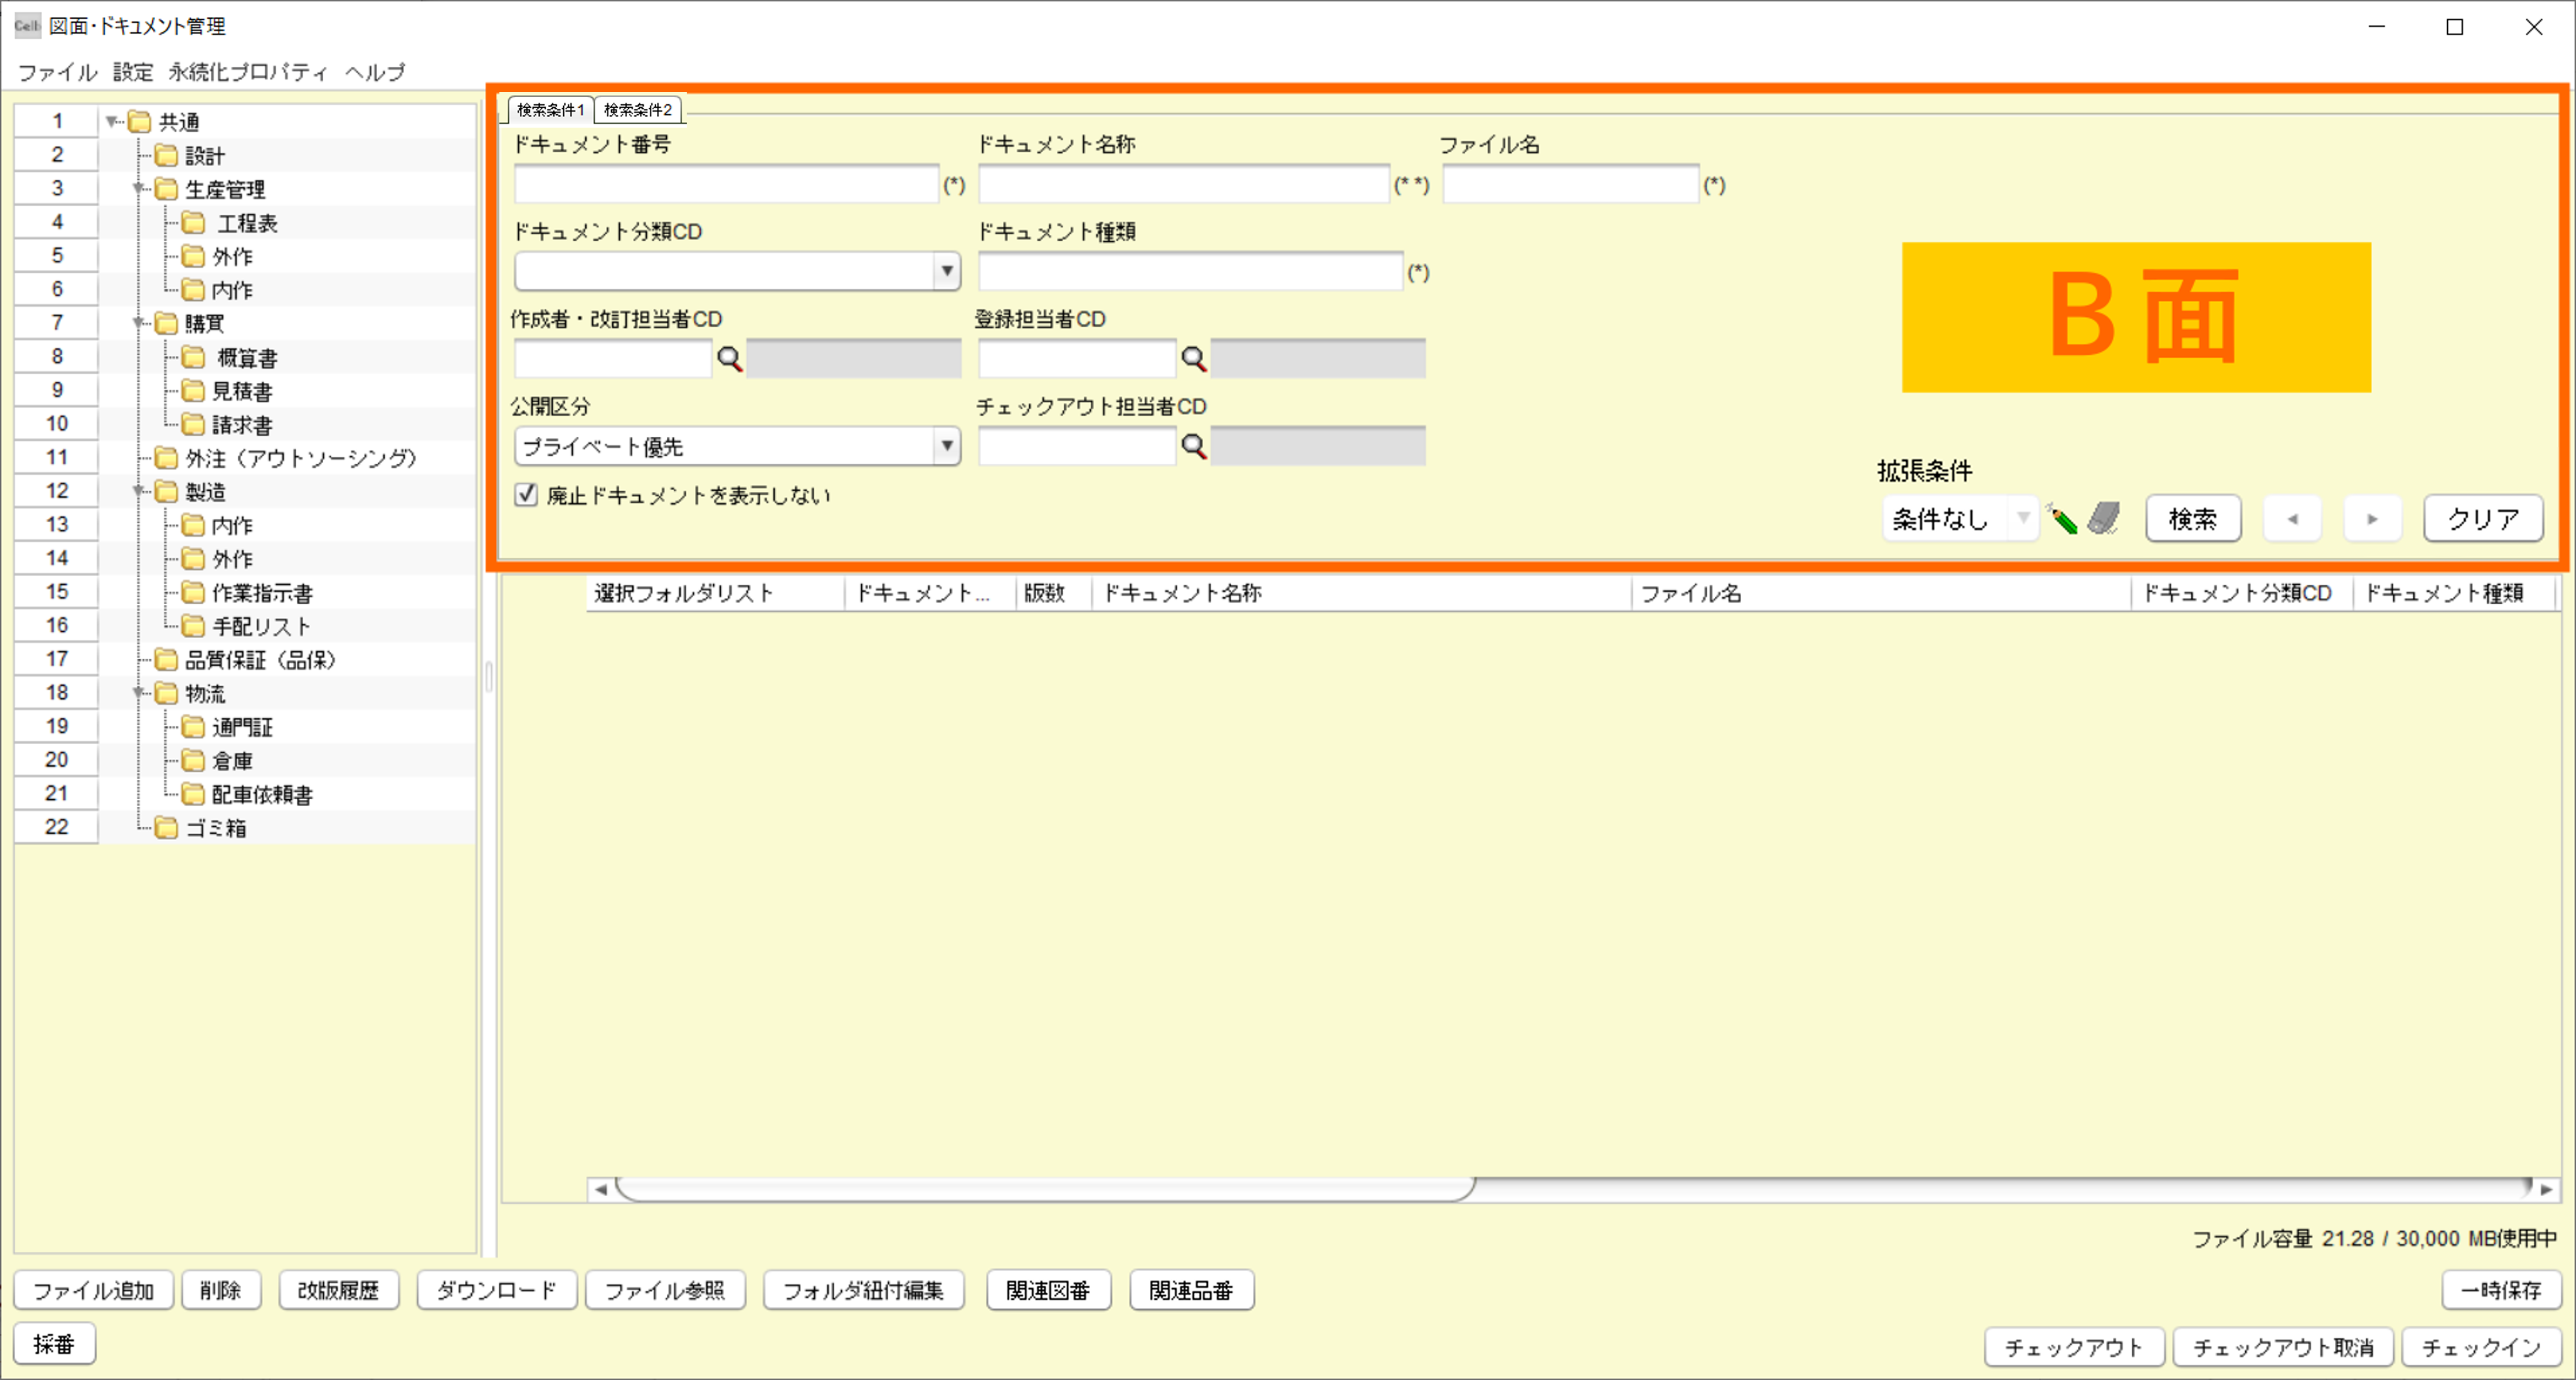Click the 外注（アウトソーシング） folder icon

click(x=167, y=458)
